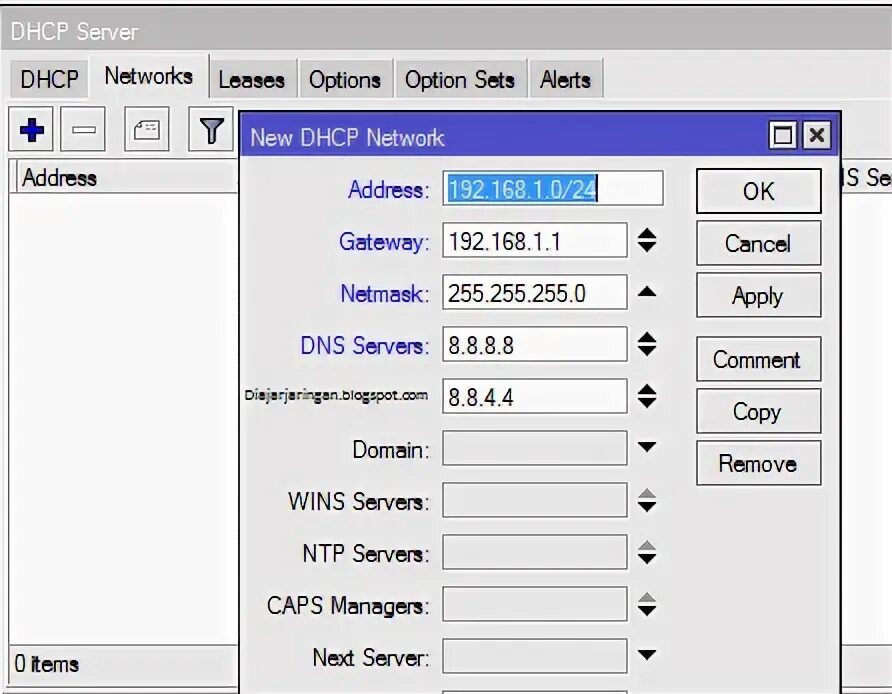Close the New DHCP Network dialog

point(817,135)
